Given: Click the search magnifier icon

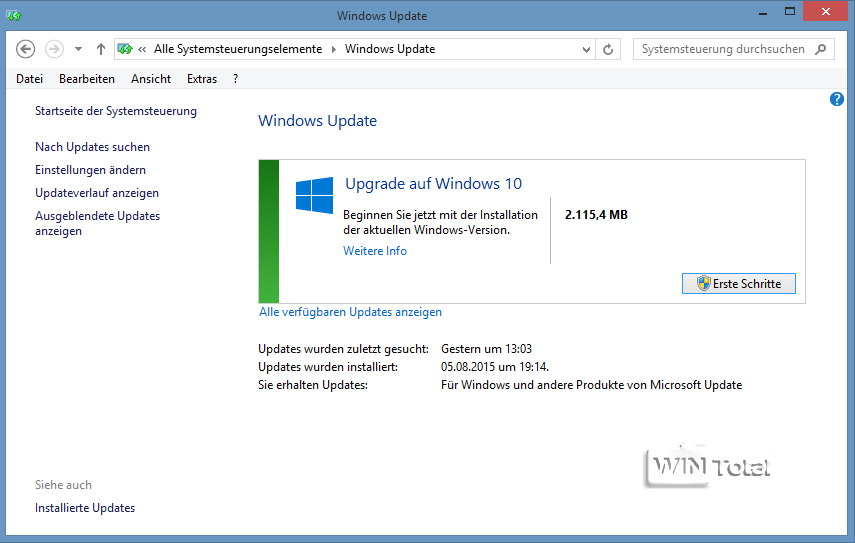Looking at the screenshot, I should pos(821,49).
